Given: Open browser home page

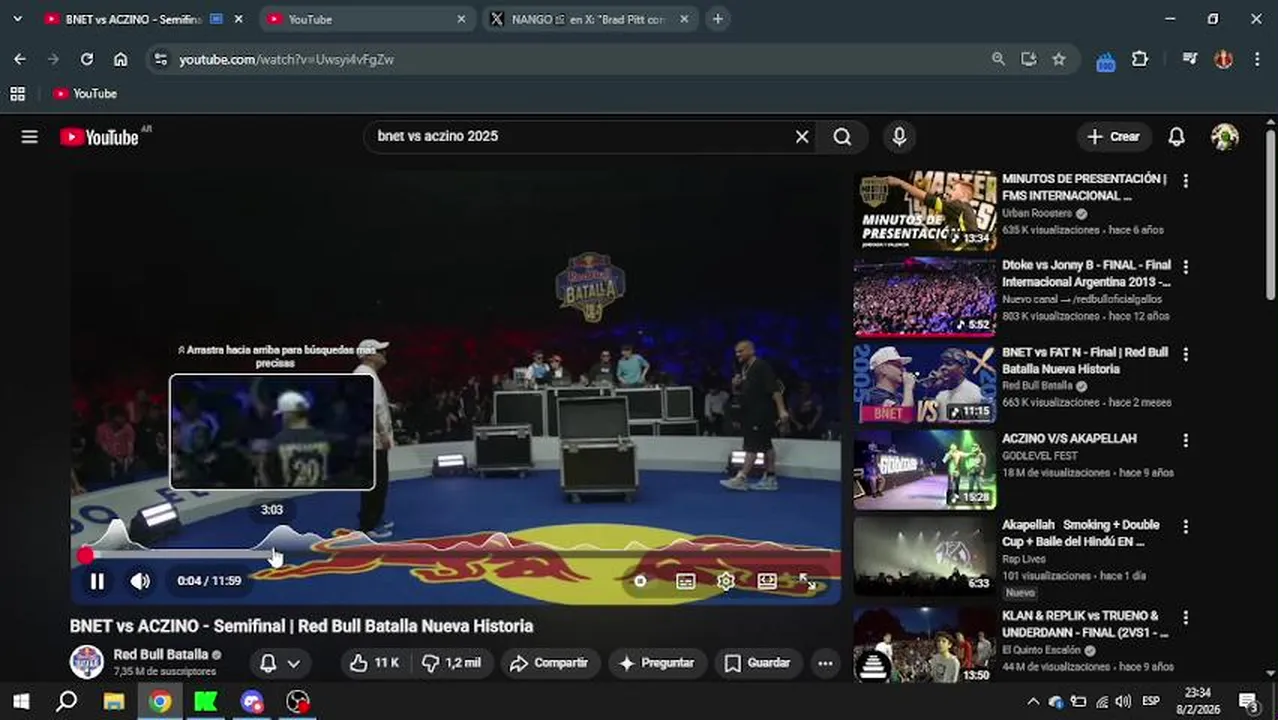Looking at the screenshot, I should coord(120,59).
